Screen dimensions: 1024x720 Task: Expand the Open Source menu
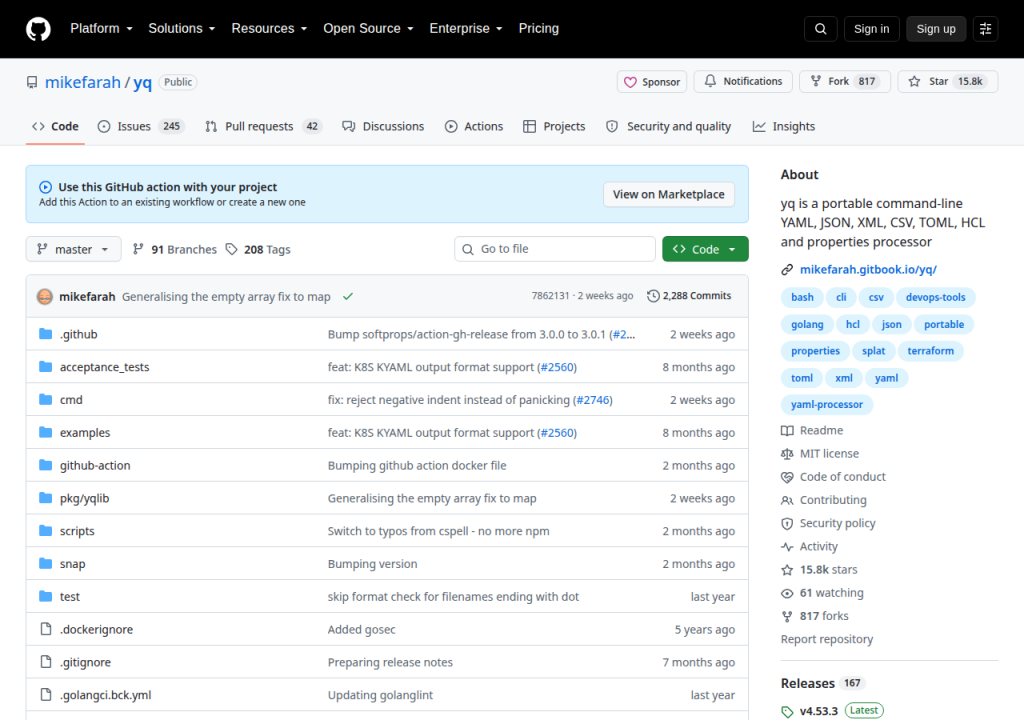tap(368, 29)
